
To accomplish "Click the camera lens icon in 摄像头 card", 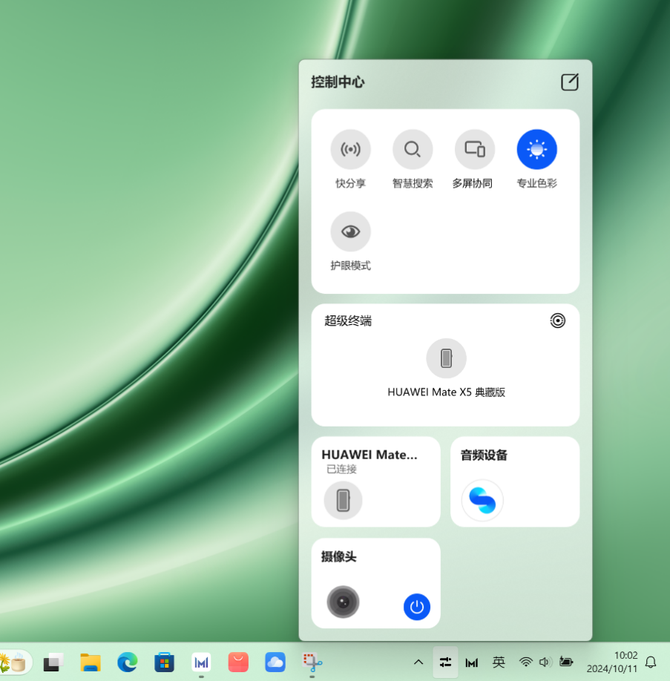I will [343, 602].
